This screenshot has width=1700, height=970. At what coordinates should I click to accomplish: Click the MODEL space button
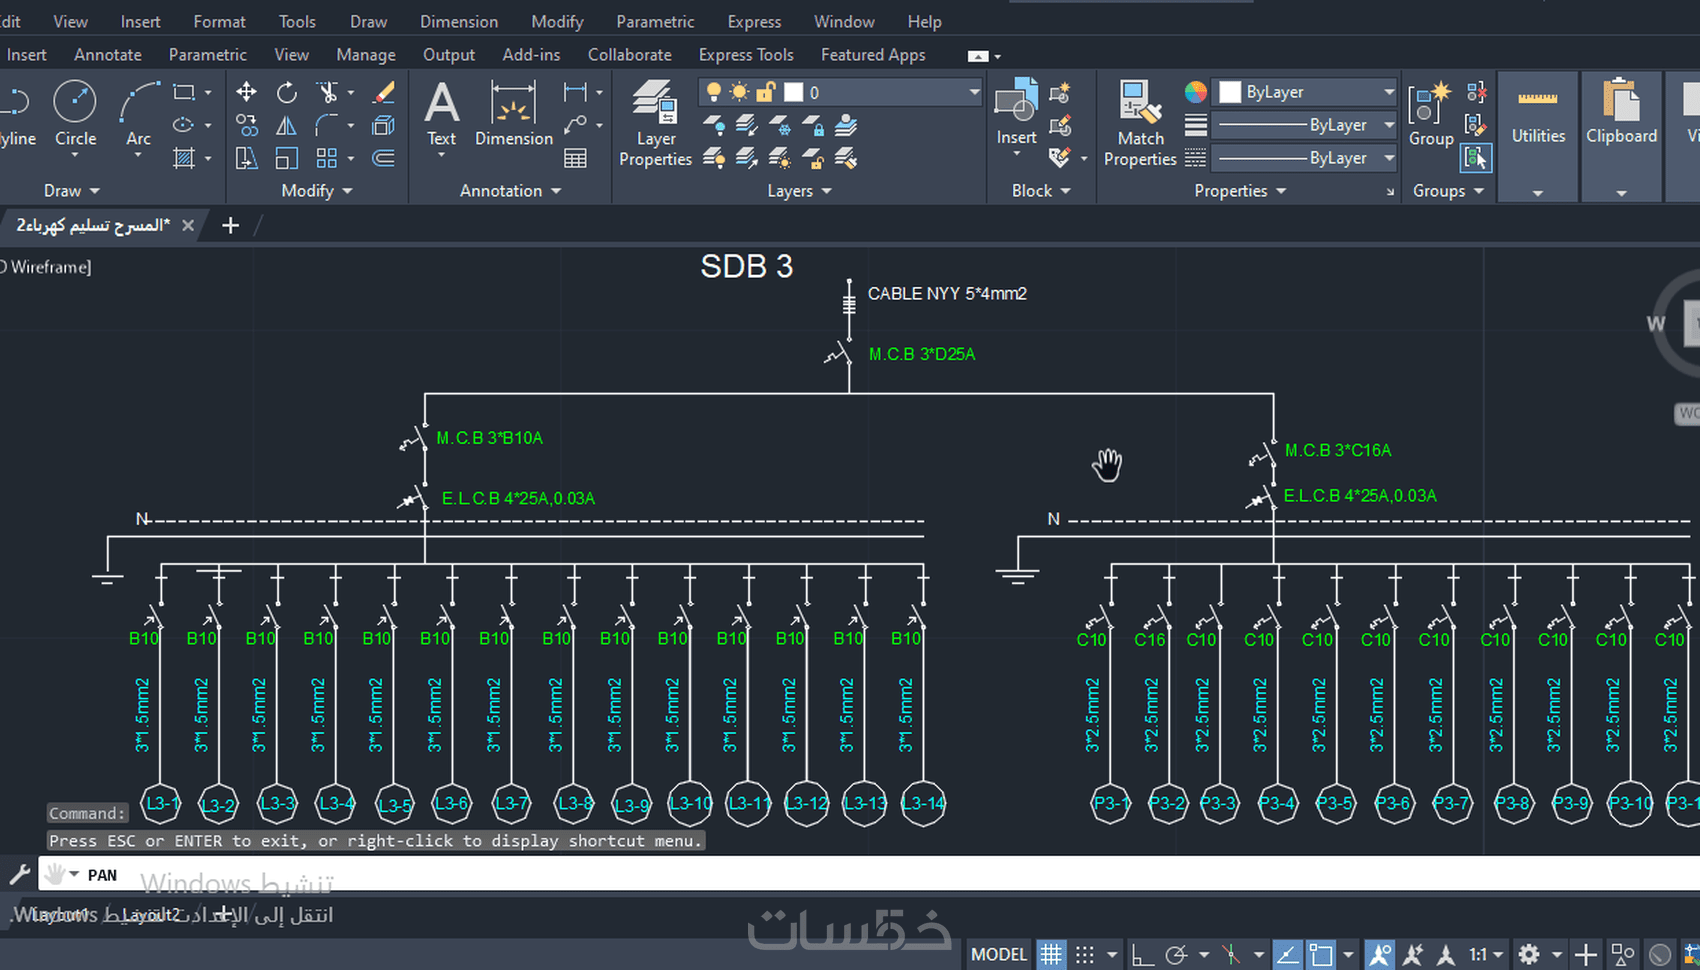tap(999, 955)
